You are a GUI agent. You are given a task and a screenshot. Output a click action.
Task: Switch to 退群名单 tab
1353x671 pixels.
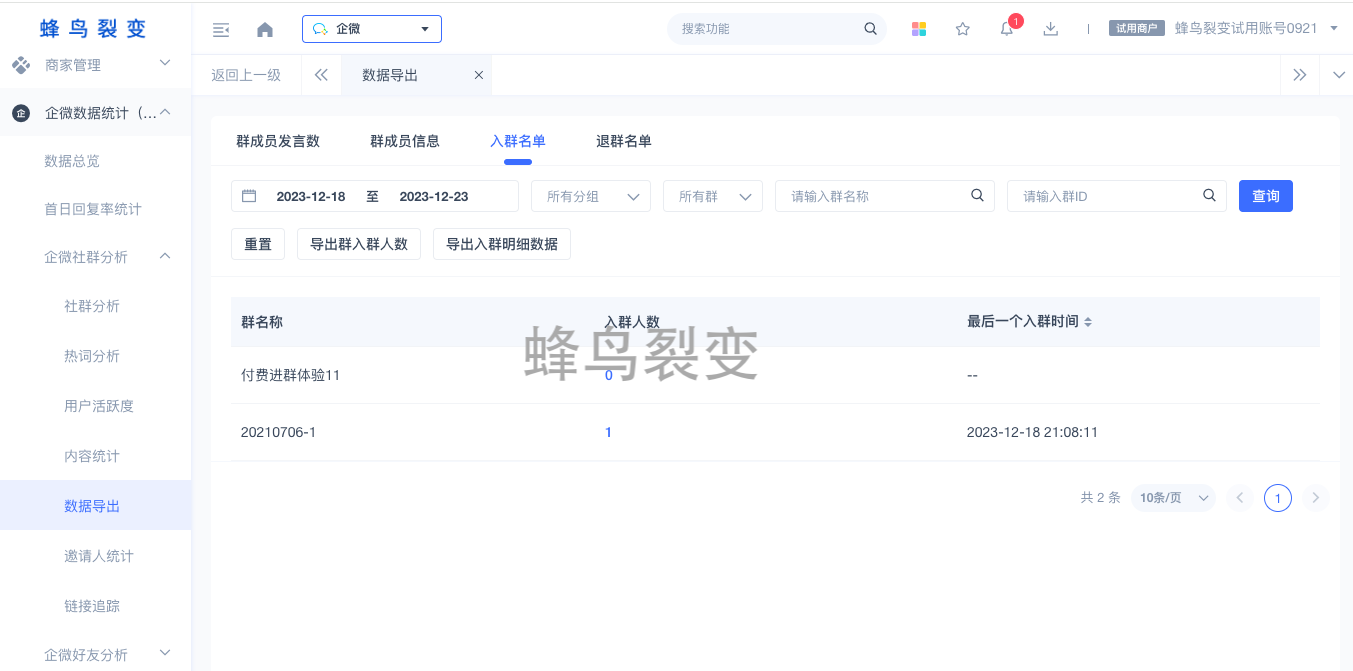pos(624,141)
